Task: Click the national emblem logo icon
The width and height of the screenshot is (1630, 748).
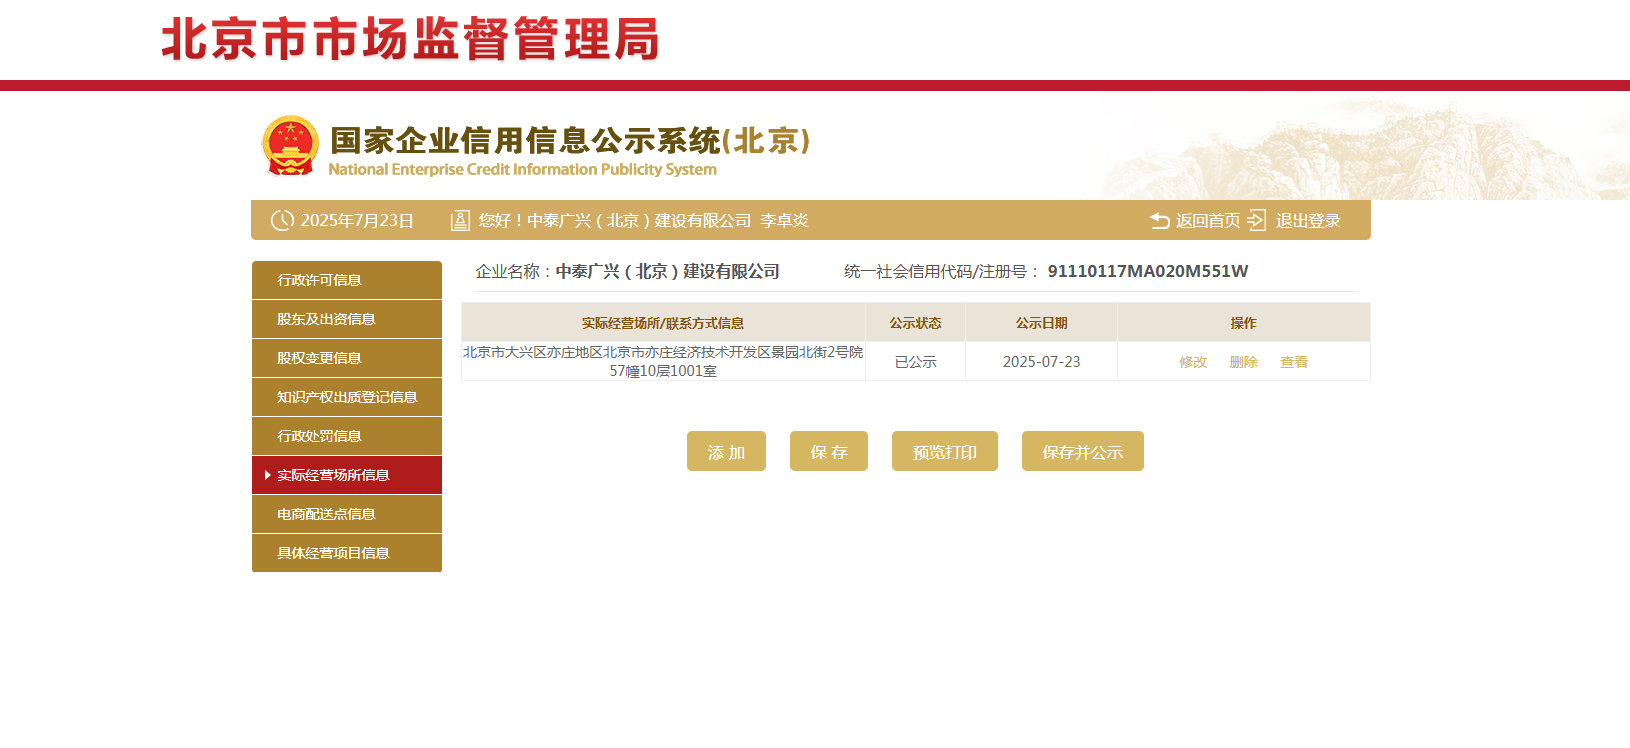Action: pyautogui.click(x=290, y=146)
